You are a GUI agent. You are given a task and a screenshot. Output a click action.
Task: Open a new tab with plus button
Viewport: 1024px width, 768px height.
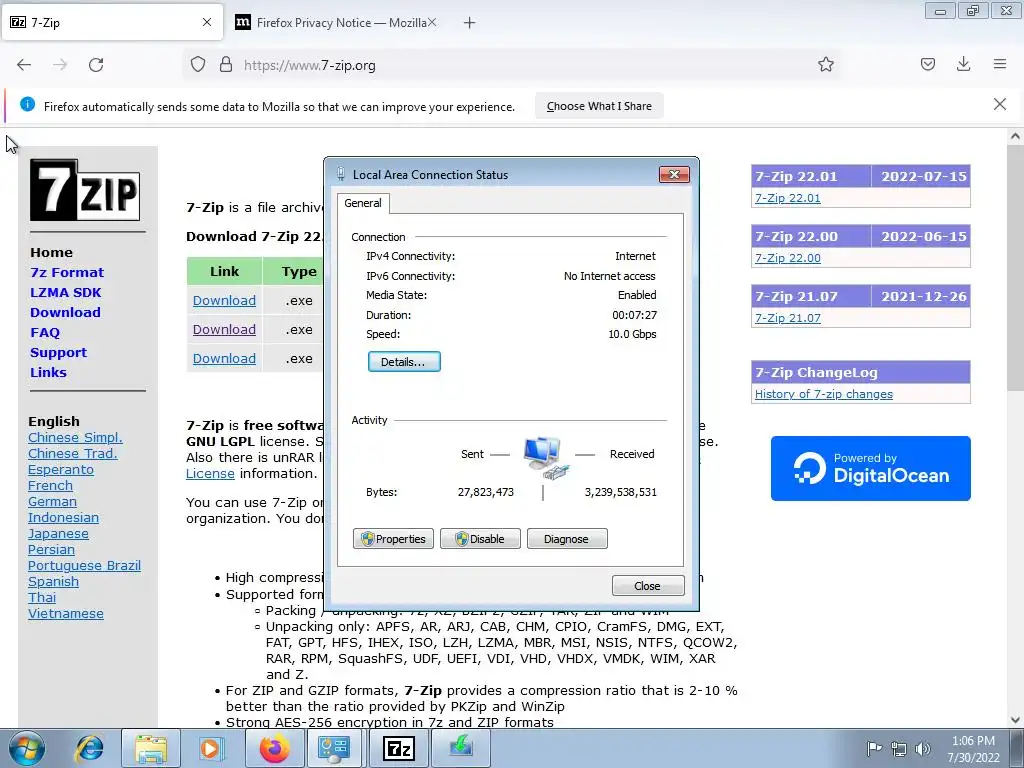pyautogui.click(x=470, y=23)
